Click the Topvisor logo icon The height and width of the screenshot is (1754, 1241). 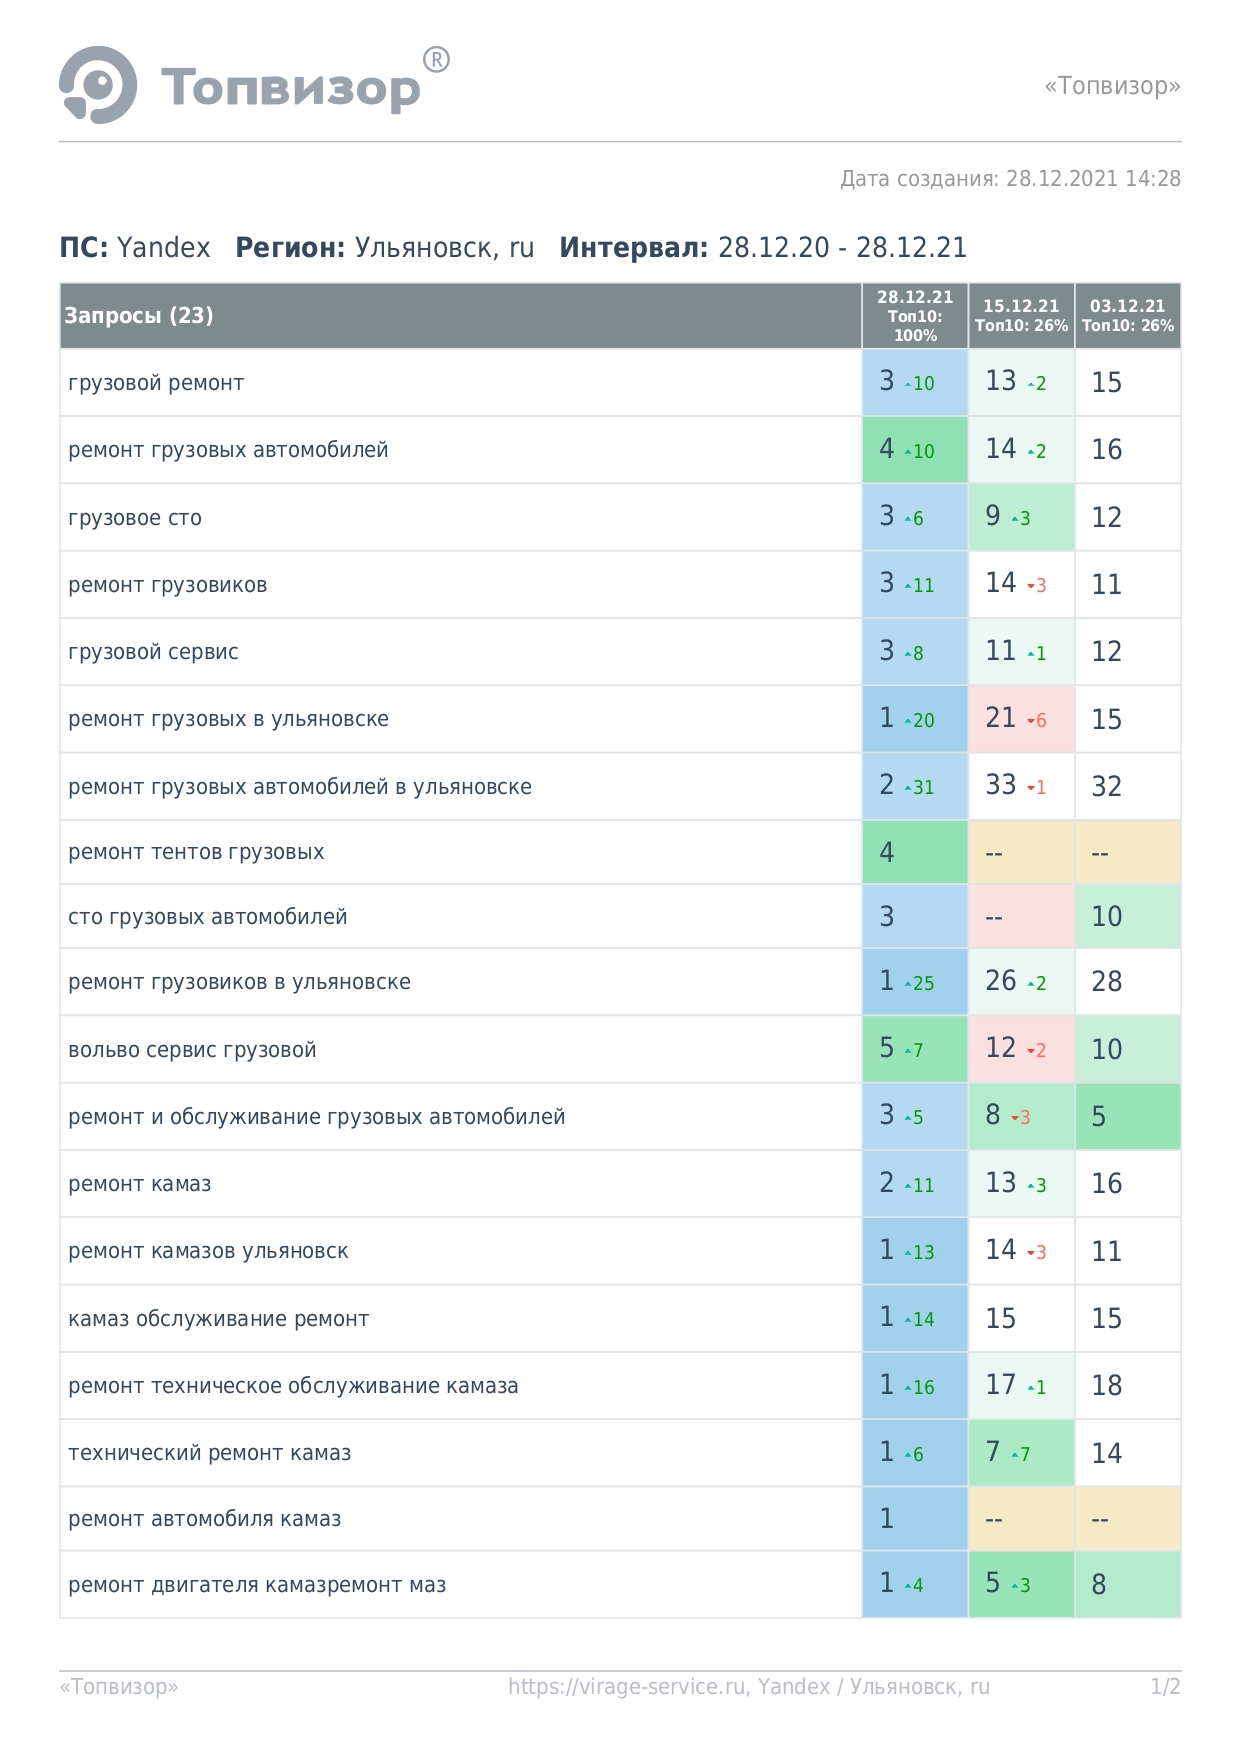[98, 85]
